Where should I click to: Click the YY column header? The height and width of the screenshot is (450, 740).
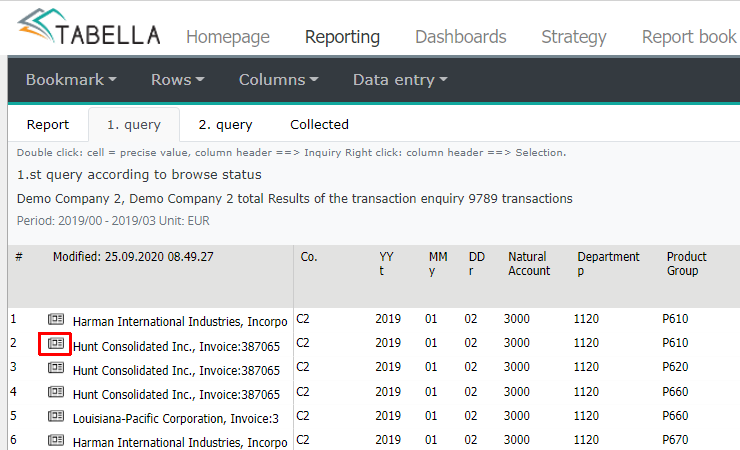click(x=386, y=264)
